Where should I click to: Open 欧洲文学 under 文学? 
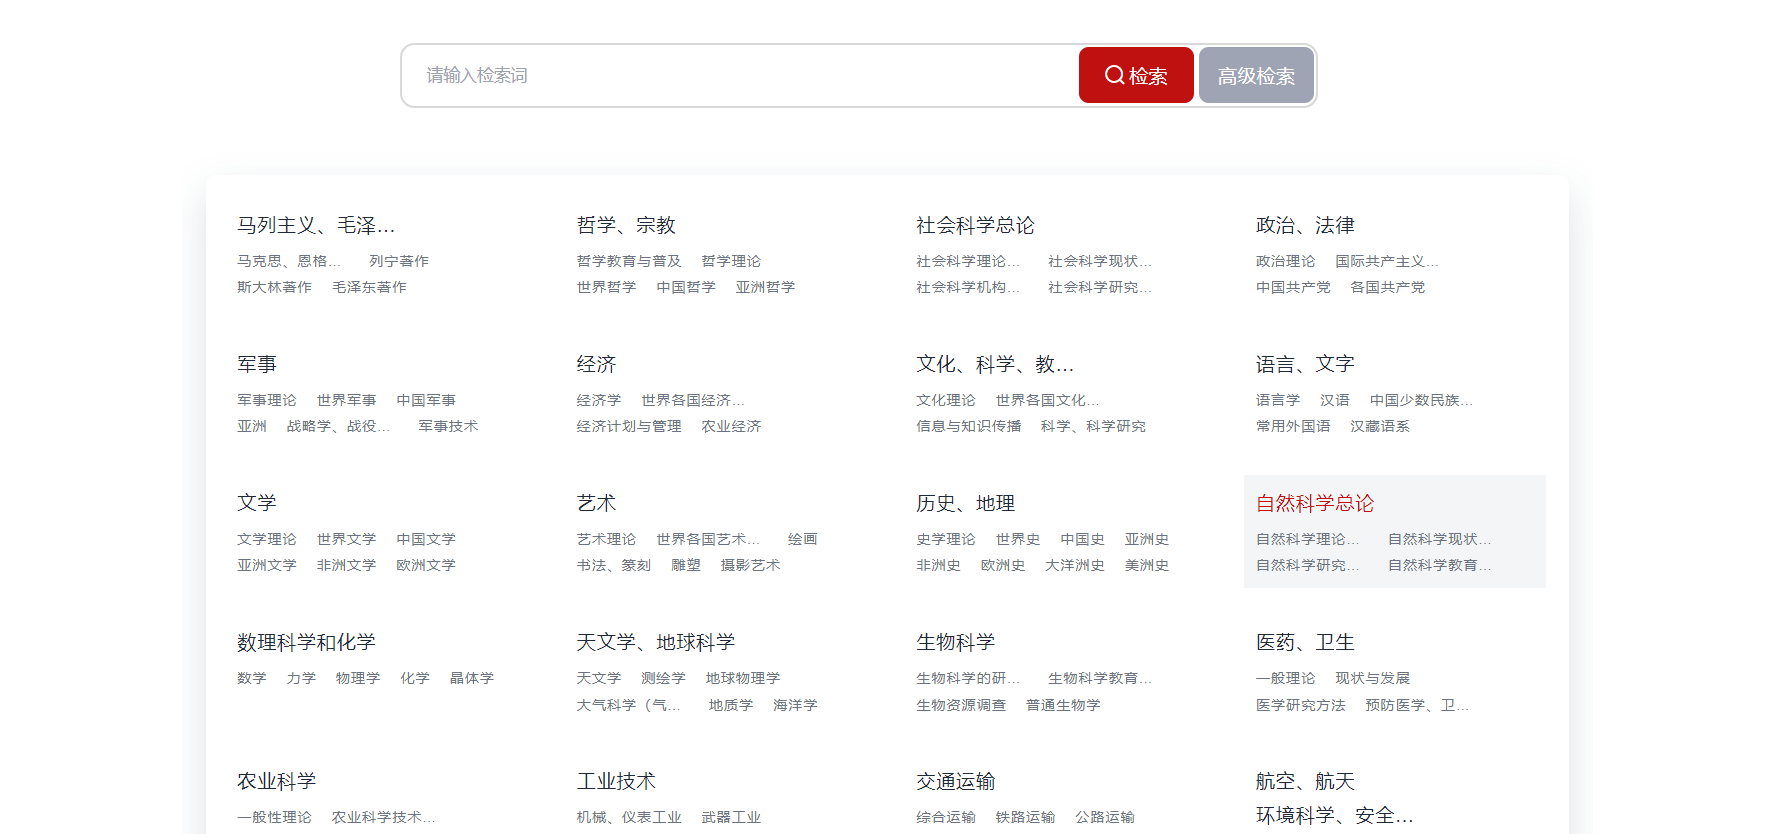426,565
